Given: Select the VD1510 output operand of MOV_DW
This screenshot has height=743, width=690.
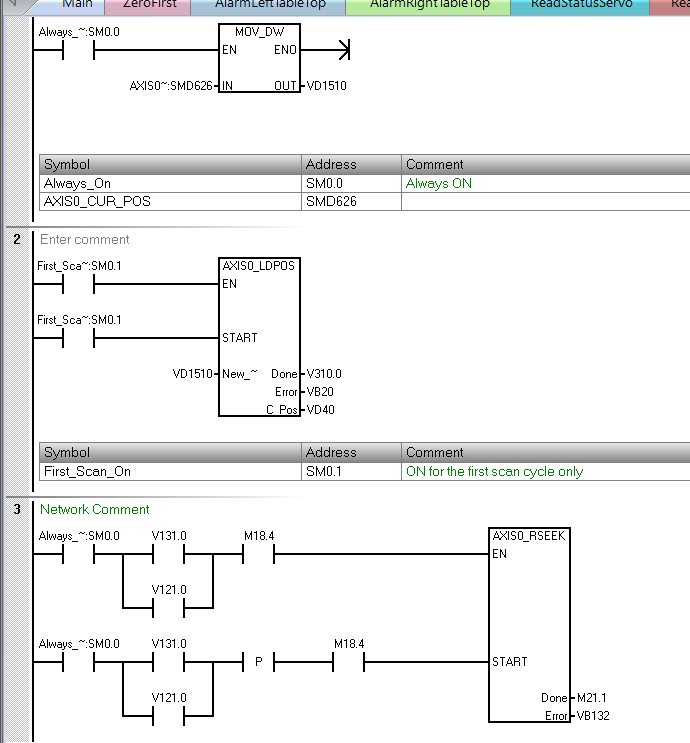Looking at the screenshot, I should tap(326, 86).
